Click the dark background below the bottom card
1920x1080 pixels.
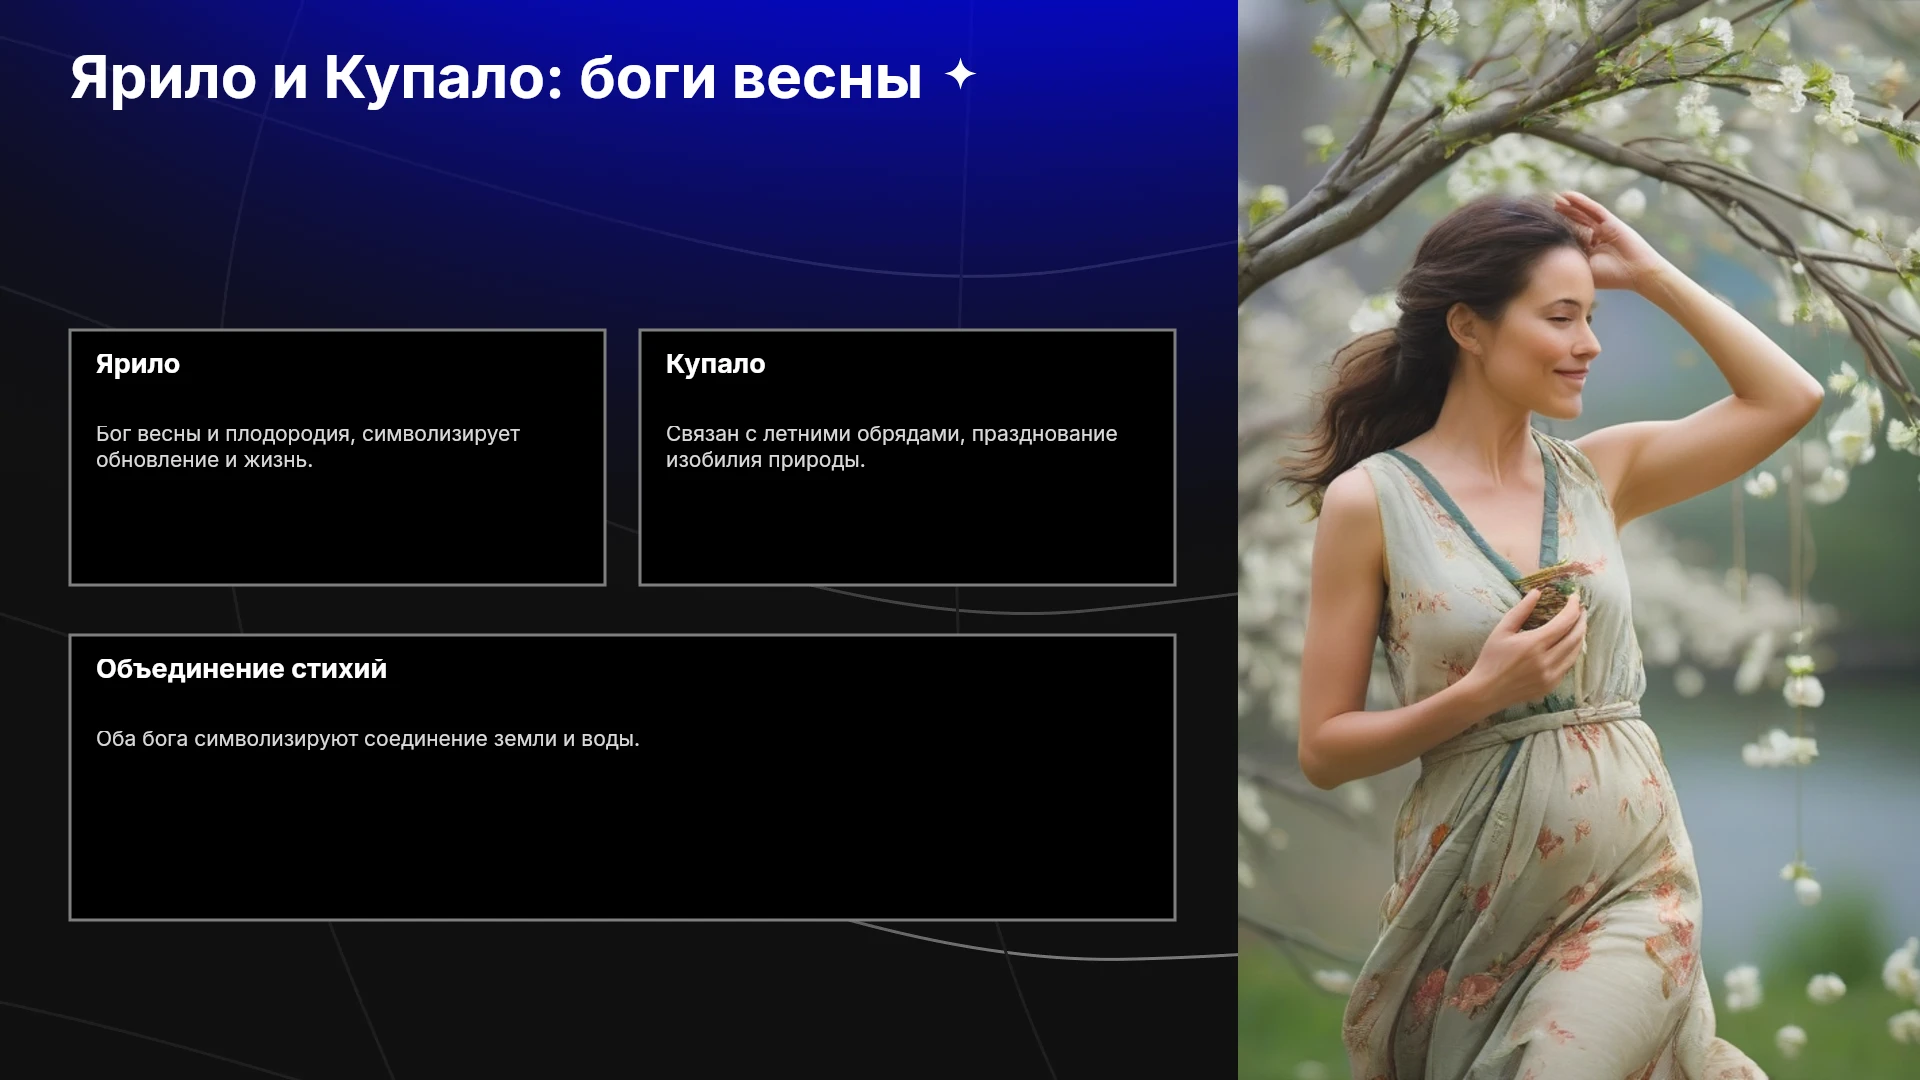click(620, 1000)
